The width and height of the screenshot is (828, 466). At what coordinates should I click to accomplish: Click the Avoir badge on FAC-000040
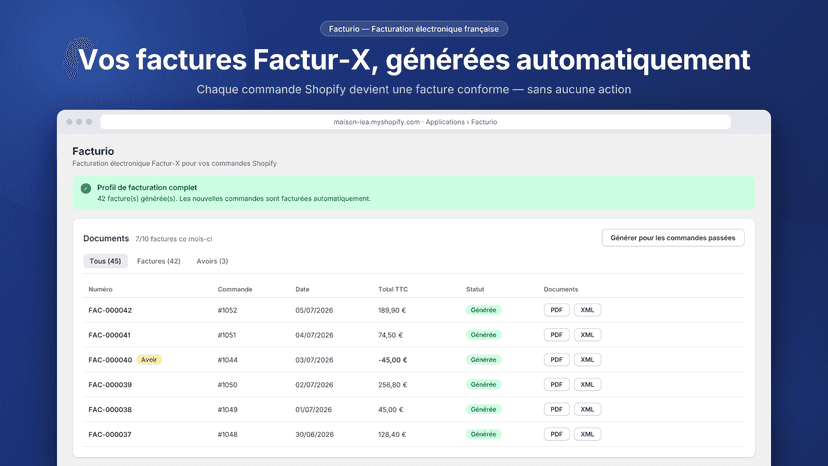pyautogui.click(x=149, y=360)
